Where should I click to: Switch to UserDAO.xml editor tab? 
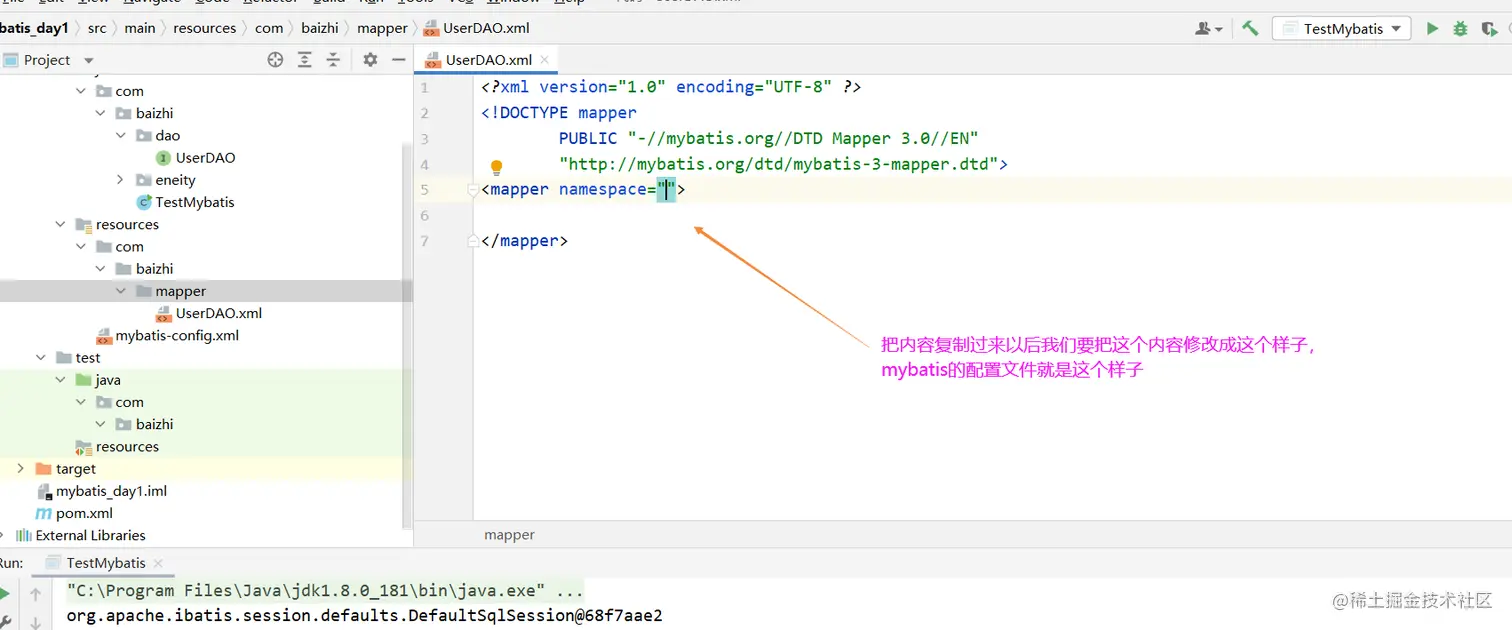[x=484, y=60]
